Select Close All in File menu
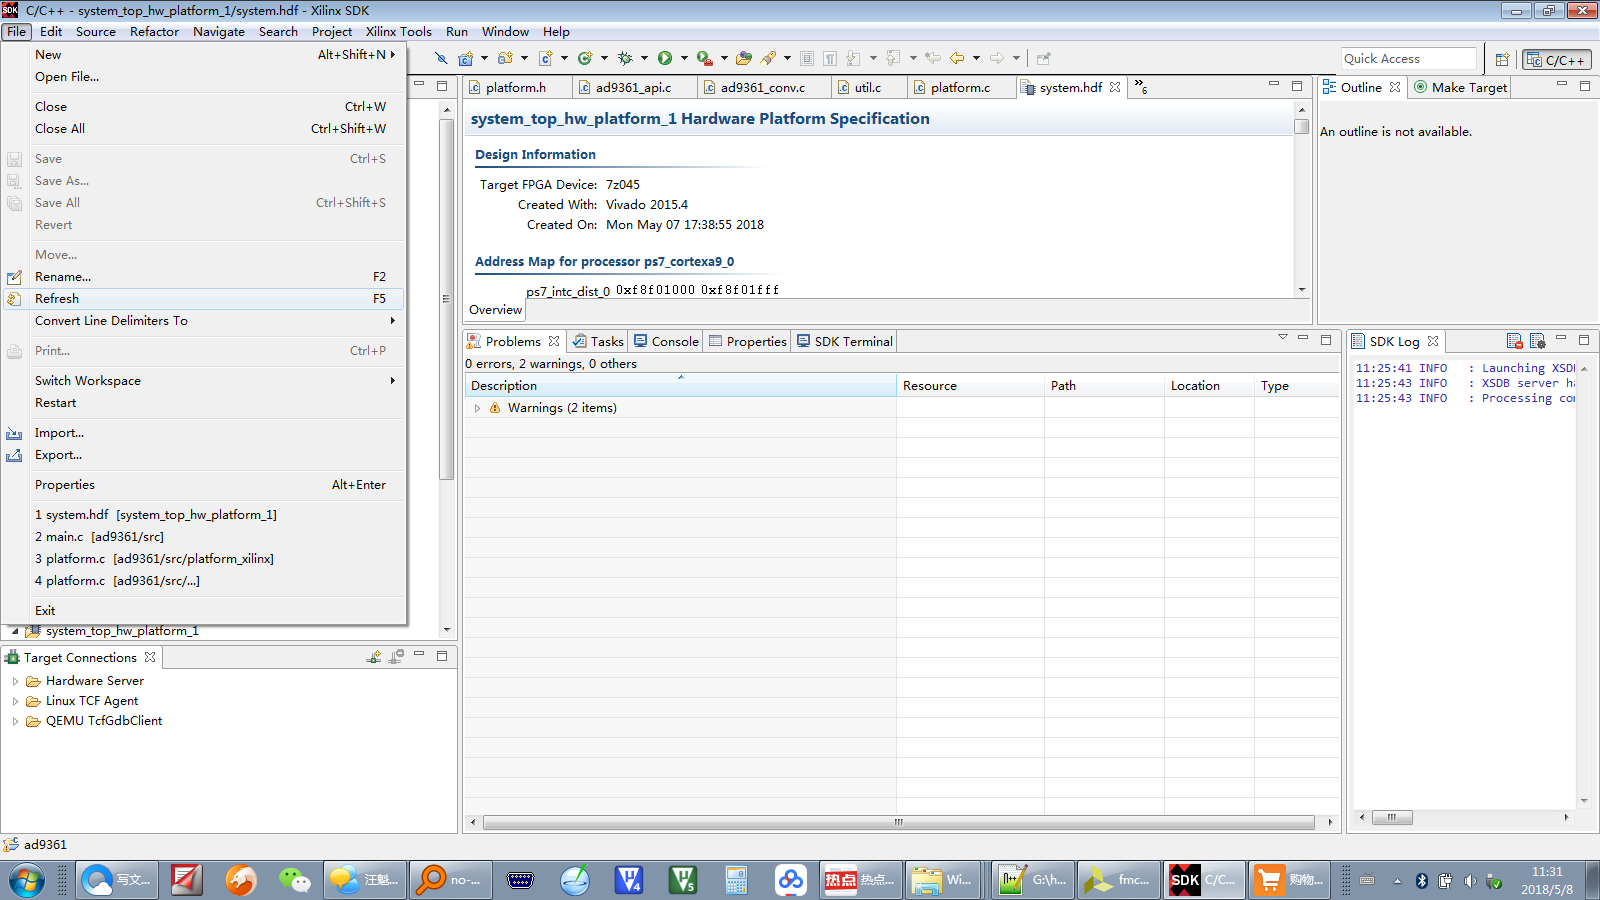 click(x=204, y=129)
